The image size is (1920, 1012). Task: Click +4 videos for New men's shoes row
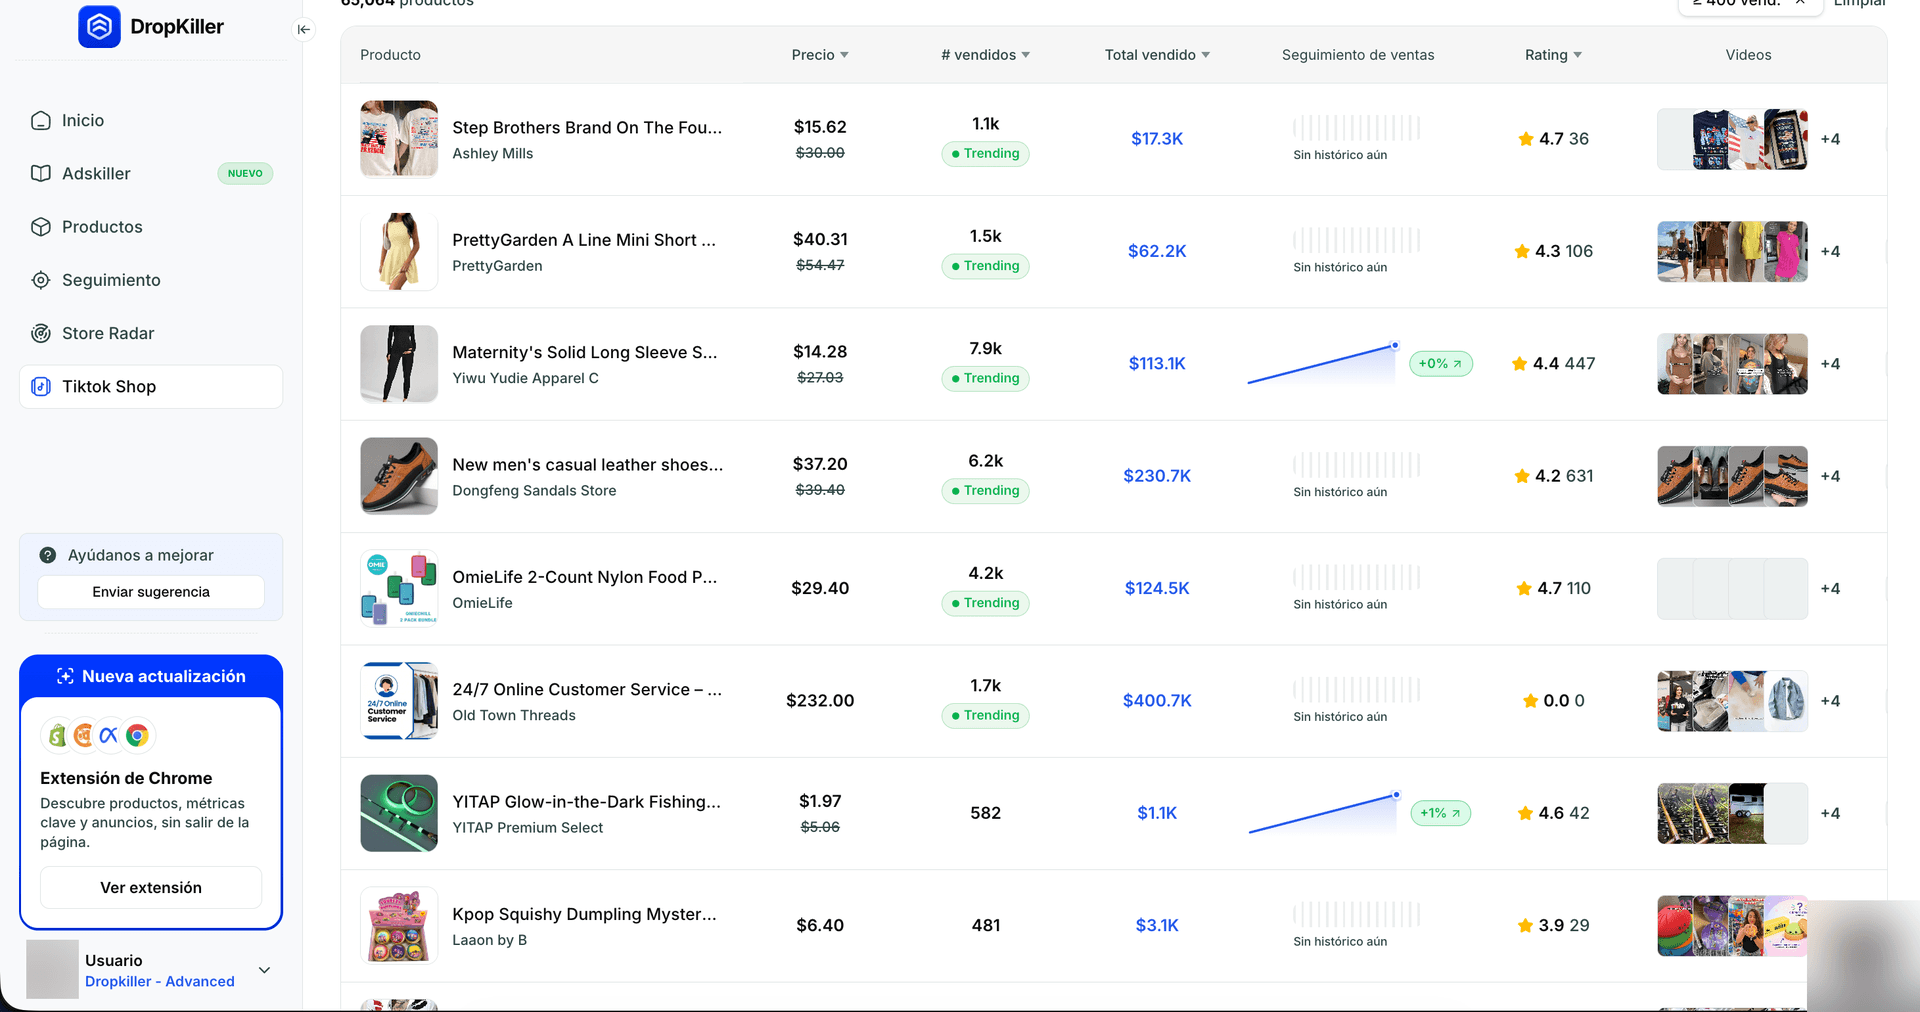(x=1830, y=476)
